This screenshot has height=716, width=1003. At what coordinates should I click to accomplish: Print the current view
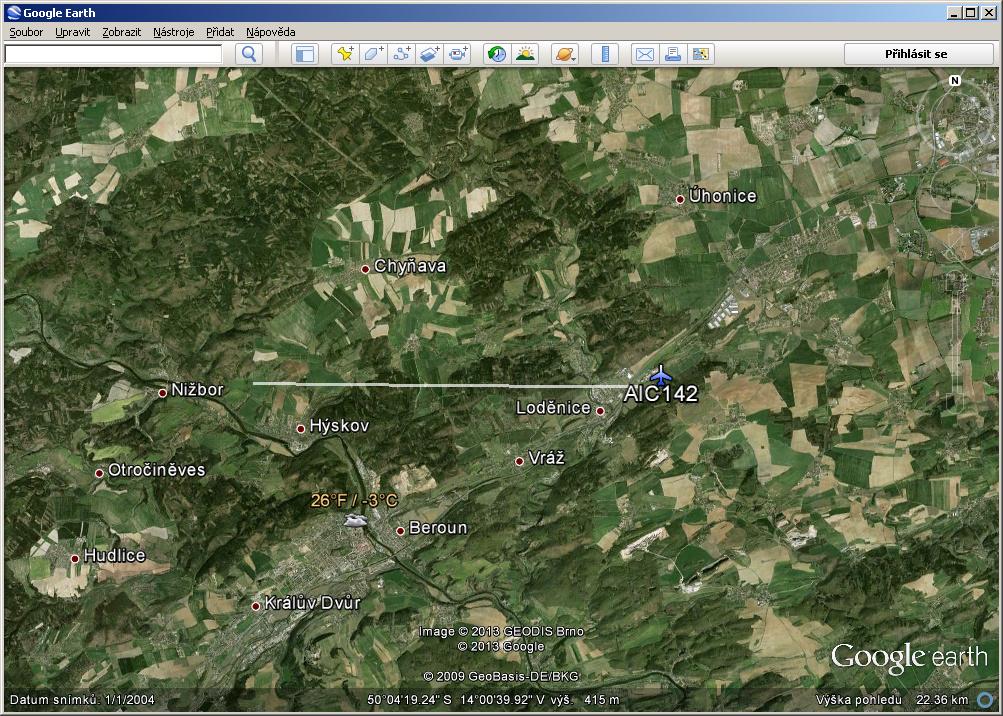tap(672, 54)
